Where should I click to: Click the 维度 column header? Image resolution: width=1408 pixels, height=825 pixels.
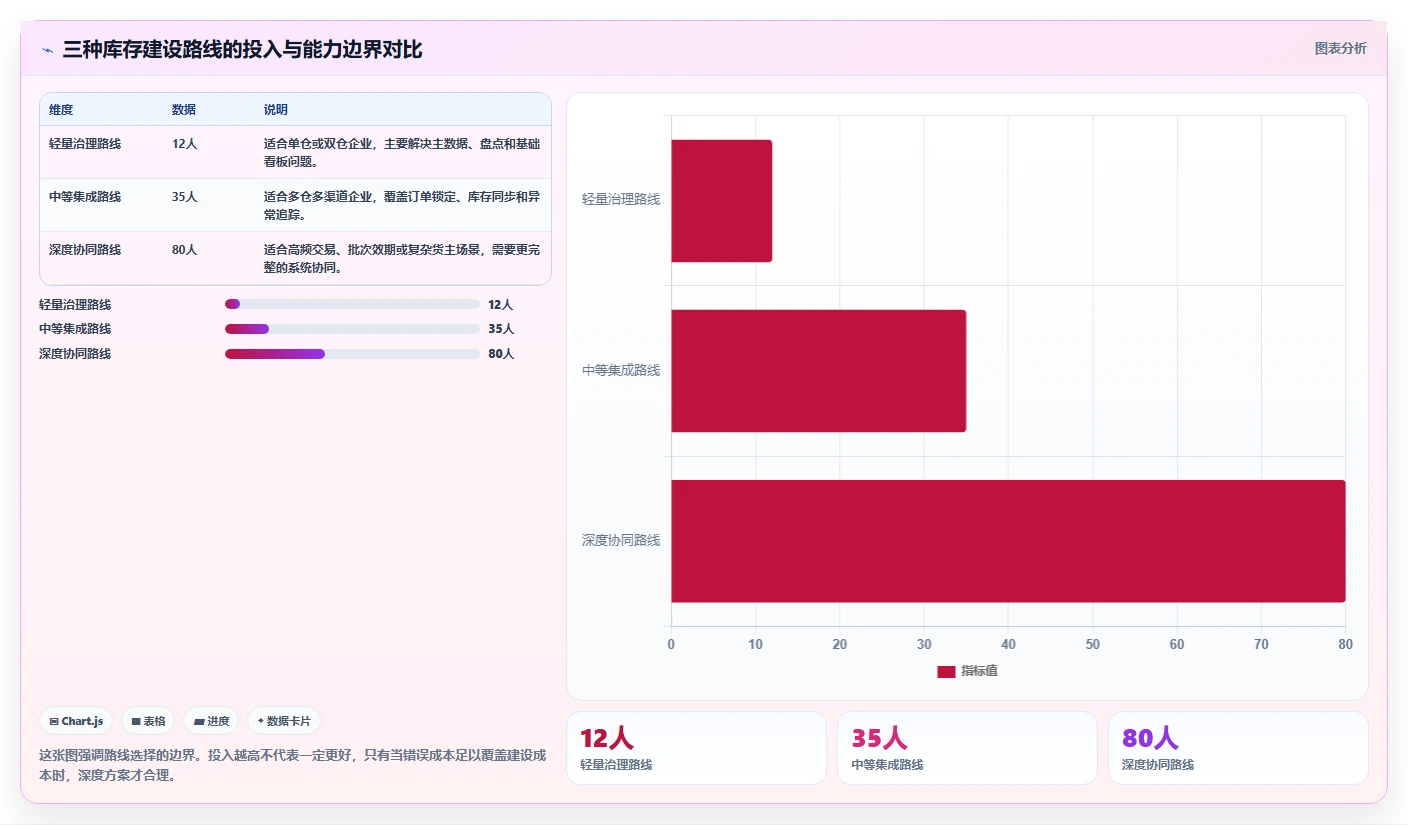[x=61, y=110]
